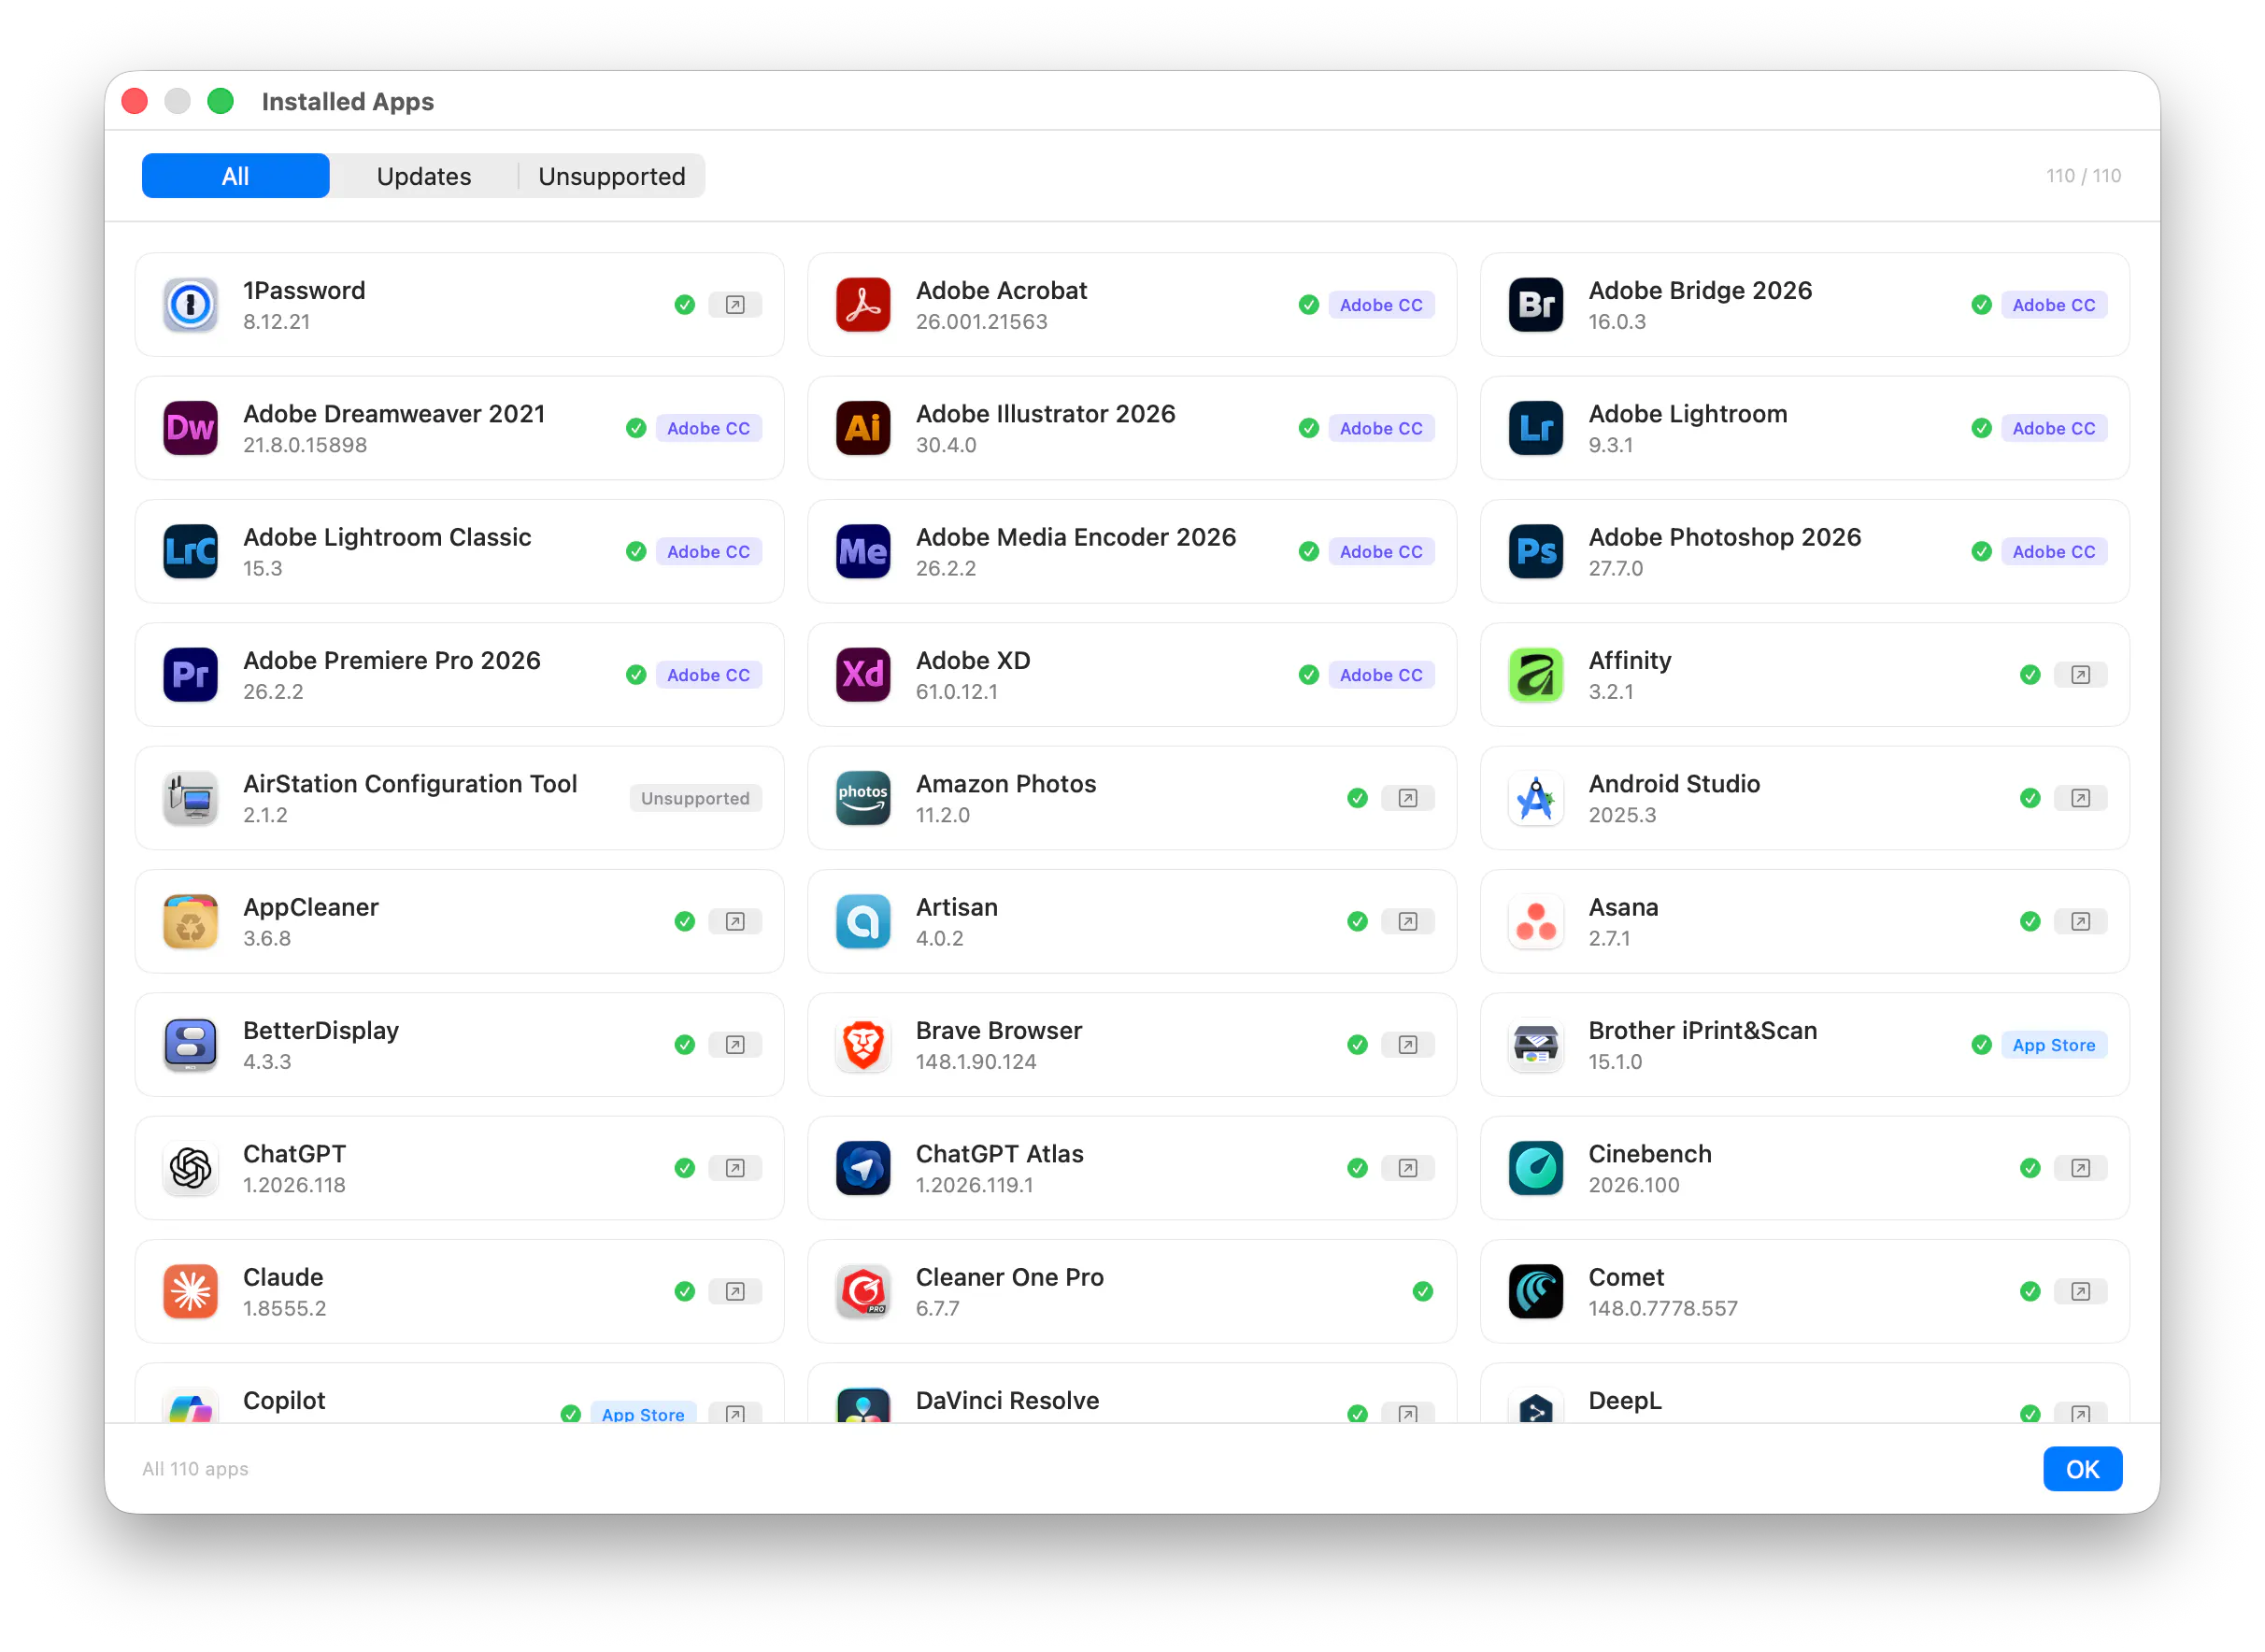This screenshot has height=1652, width=2265.
Task: Click the Amazon Photos app icon
Action: (863, 798)
